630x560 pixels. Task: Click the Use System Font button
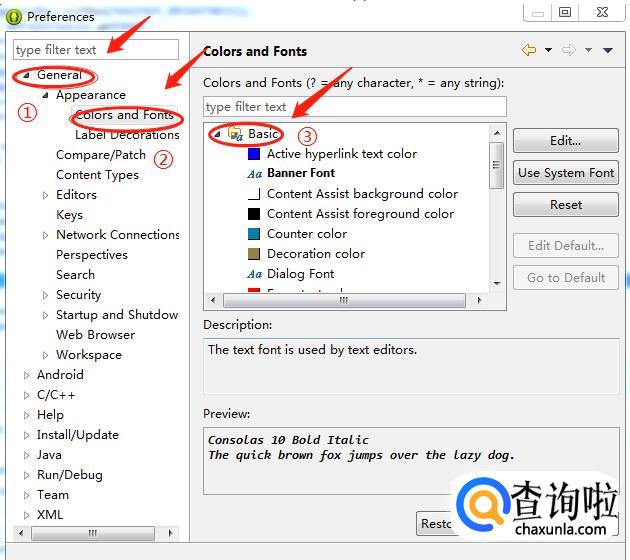pyautogui.click(x=565, y=172)
